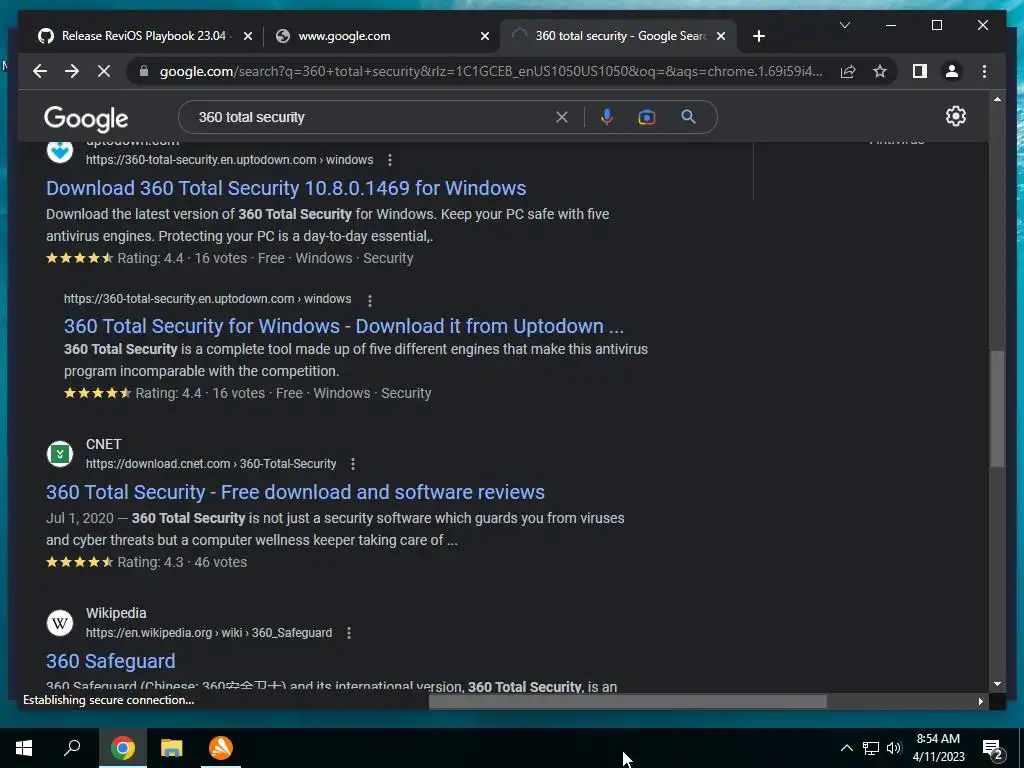This screenshot has height=768, width=1024.
Task: Open Download 360 Total Security 10.8.0.1469 link
Action: (x=286, y=188)
